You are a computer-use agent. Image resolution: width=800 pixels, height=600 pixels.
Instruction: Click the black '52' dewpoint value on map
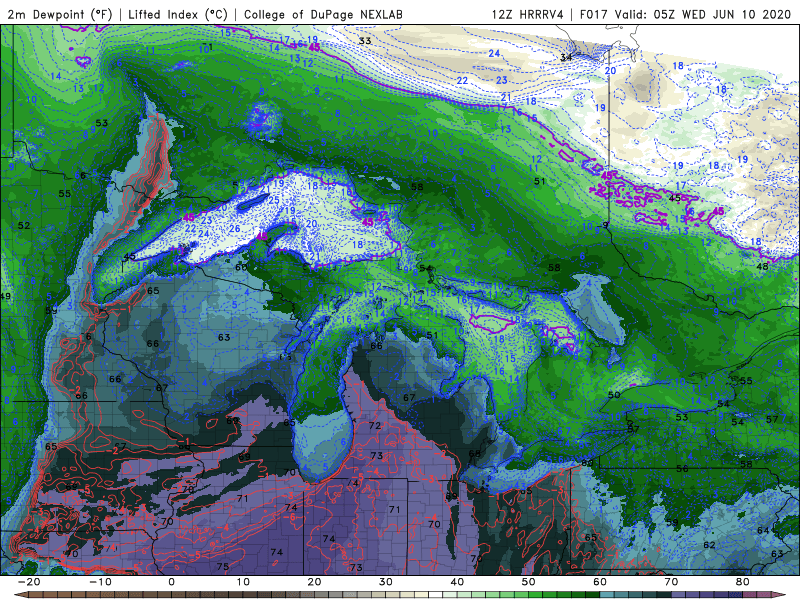click(x=23, y=226)
